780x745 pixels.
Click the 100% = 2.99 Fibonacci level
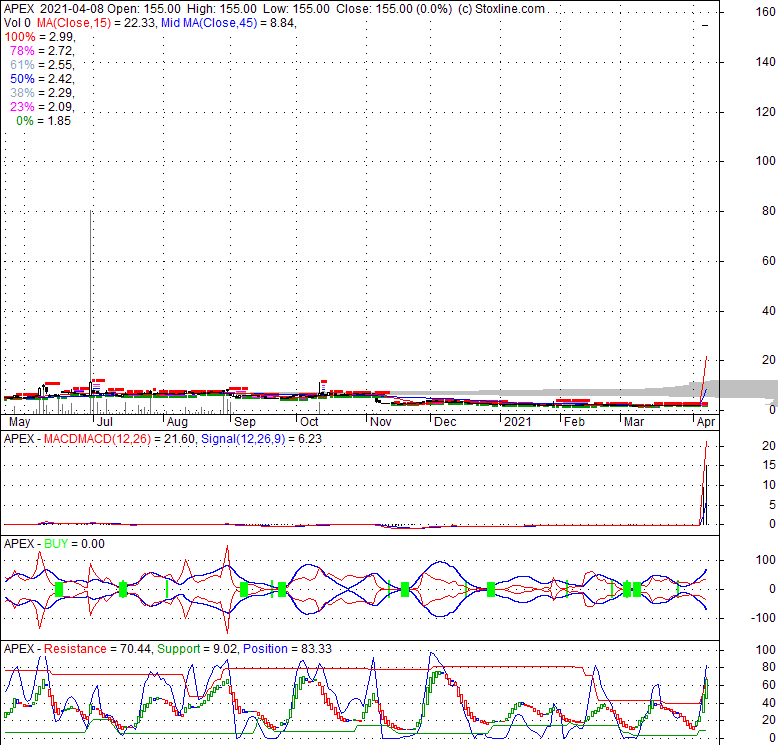(x=39, y=37)
